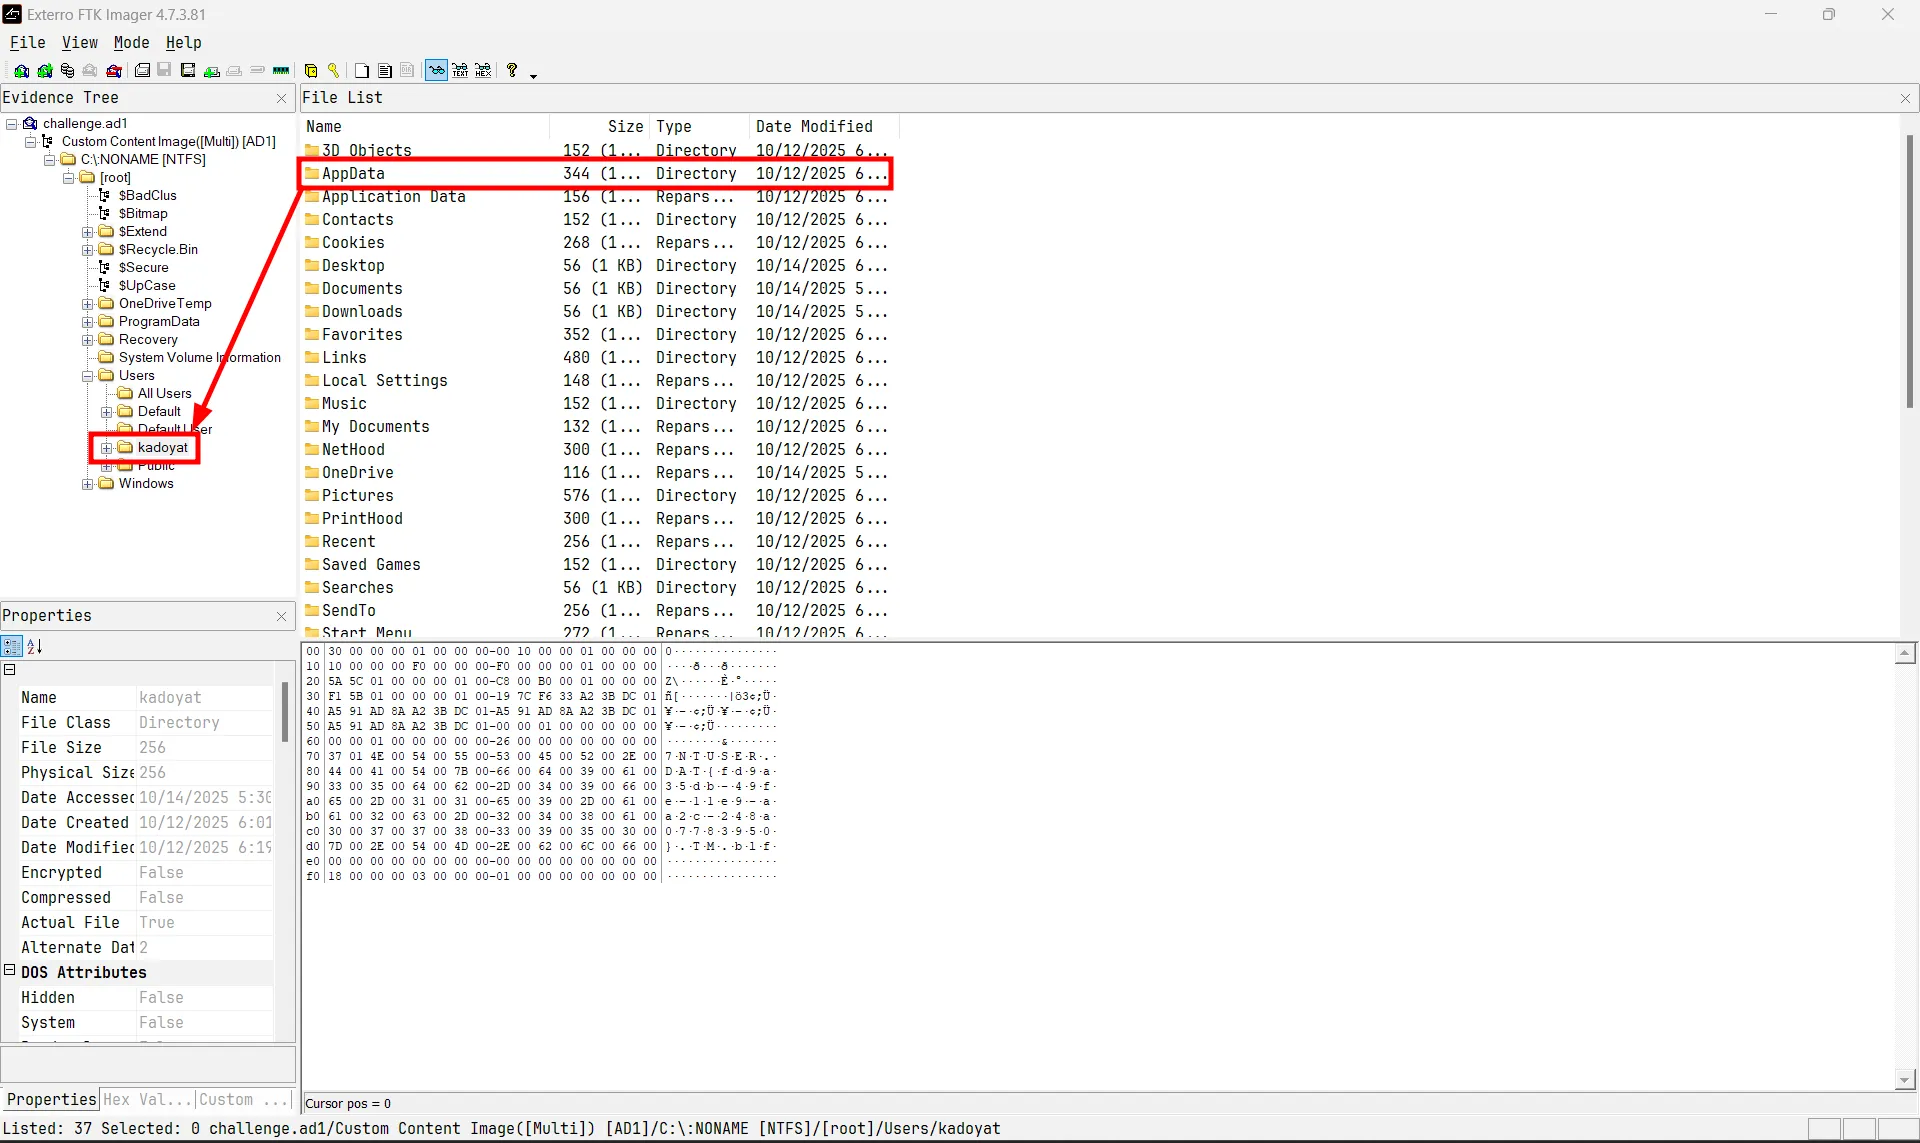
Task: Expand the Windows folder in tree
Action: (88, 484)
